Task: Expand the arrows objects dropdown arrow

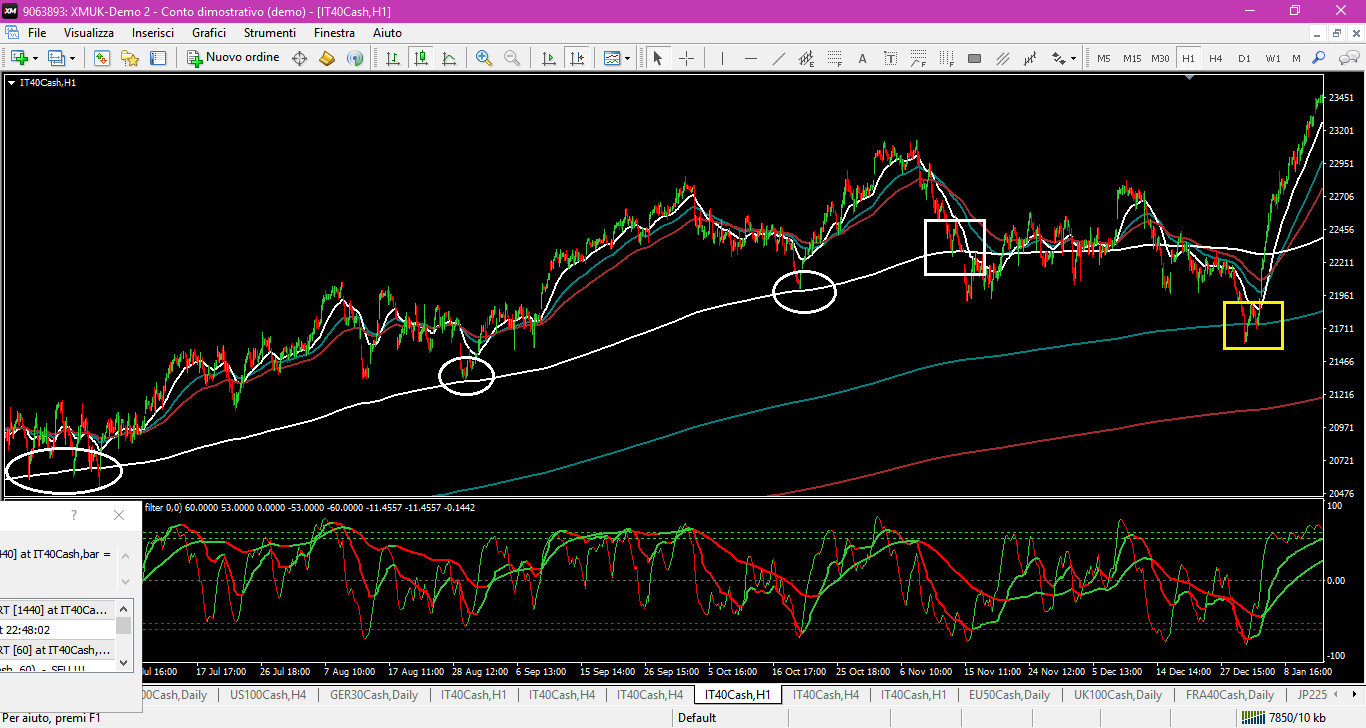Action: 1074,58
